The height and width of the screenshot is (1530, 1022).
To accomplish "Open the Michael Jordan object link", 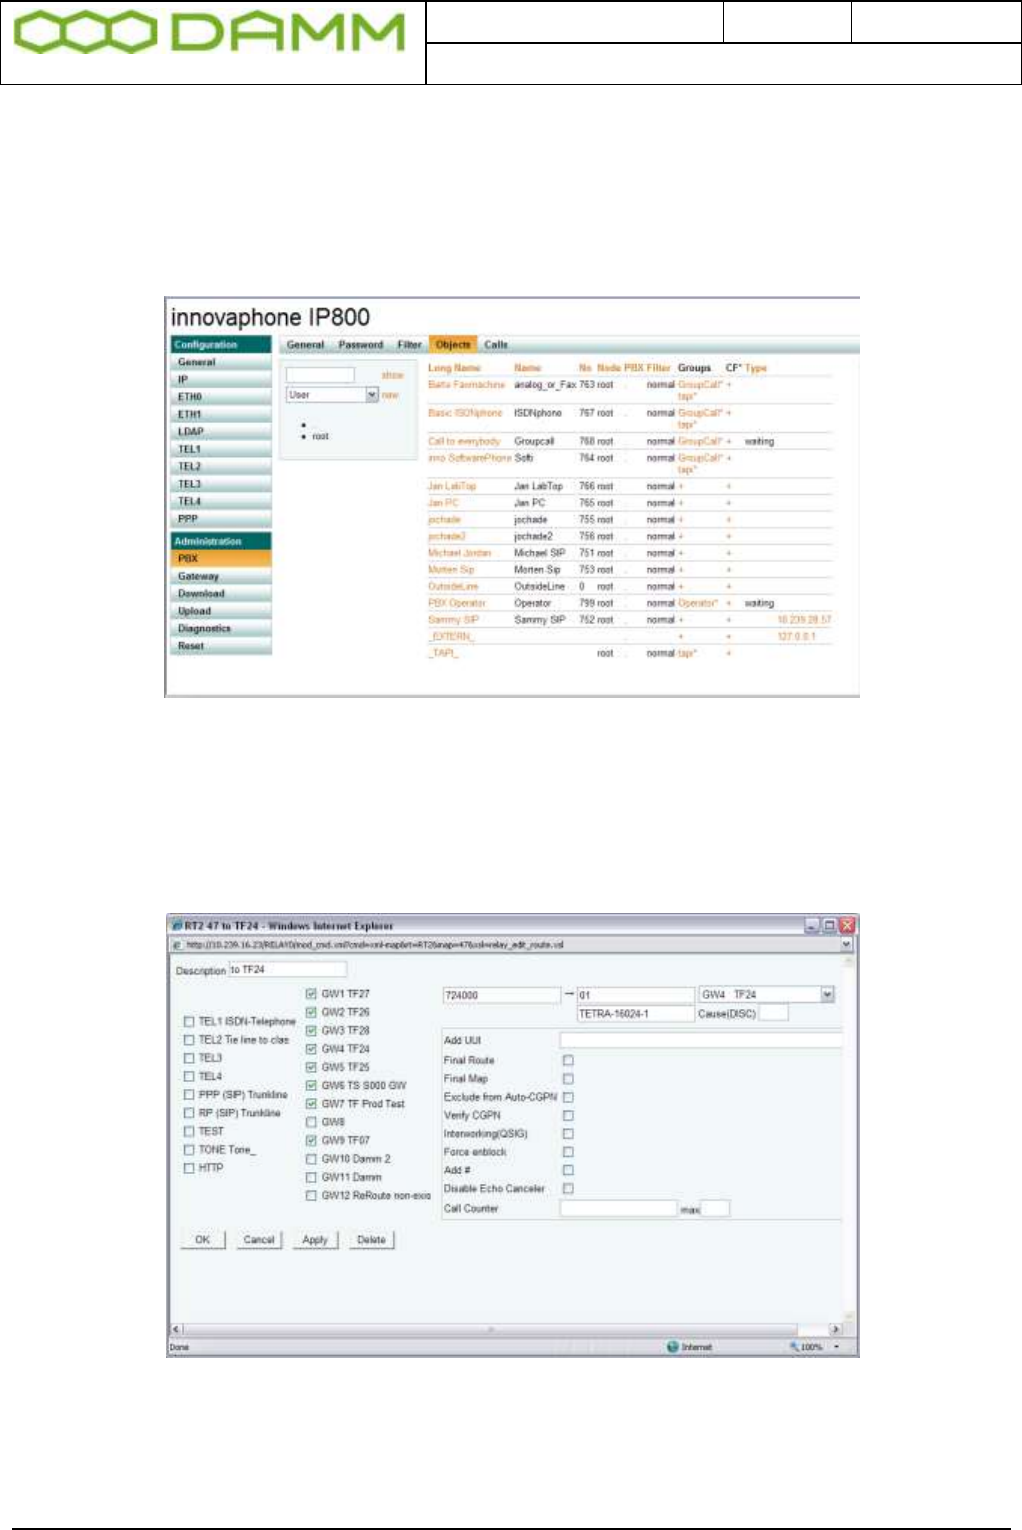I will click(459, 553).
